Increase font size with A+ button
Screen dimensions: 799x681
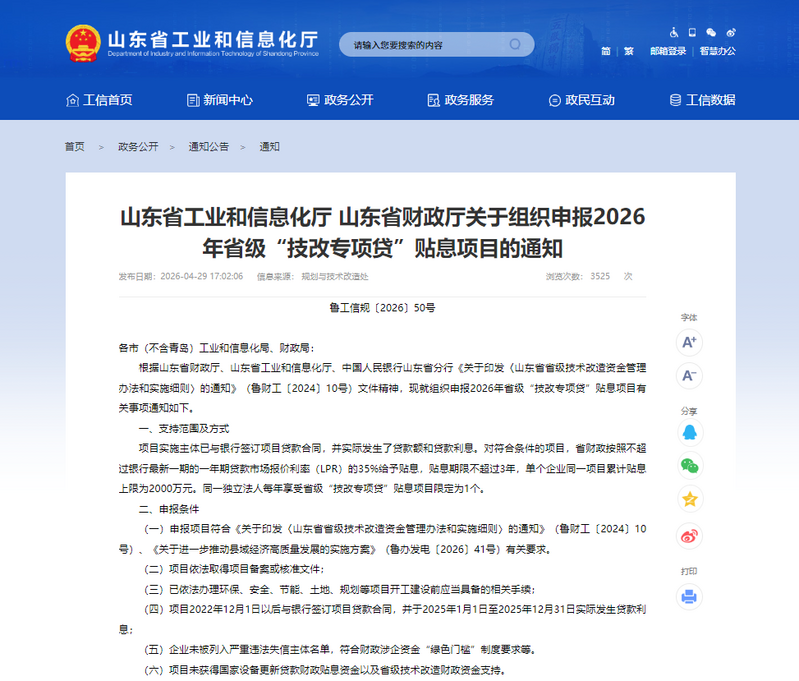[x=689, y=342]
